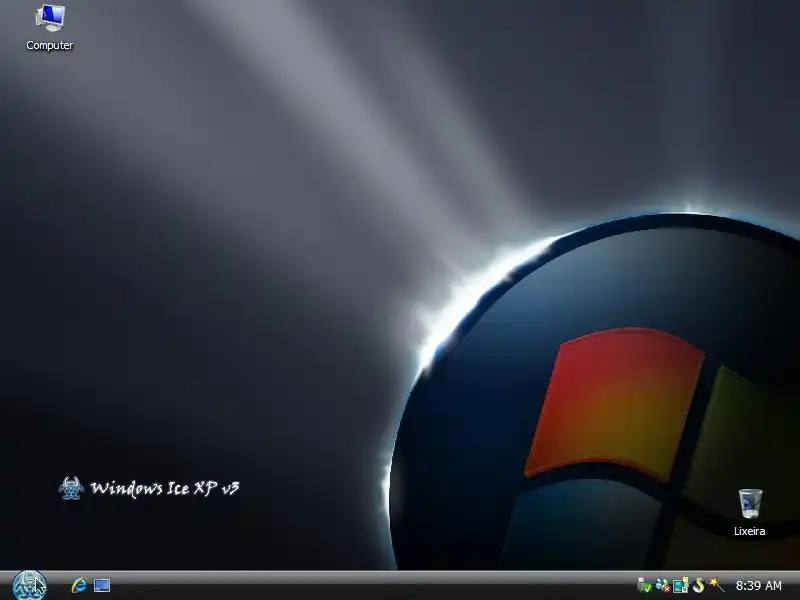The image size is (800, 600).
Task: Click the 8:39 AM taskbar clock
Action: 759,585
